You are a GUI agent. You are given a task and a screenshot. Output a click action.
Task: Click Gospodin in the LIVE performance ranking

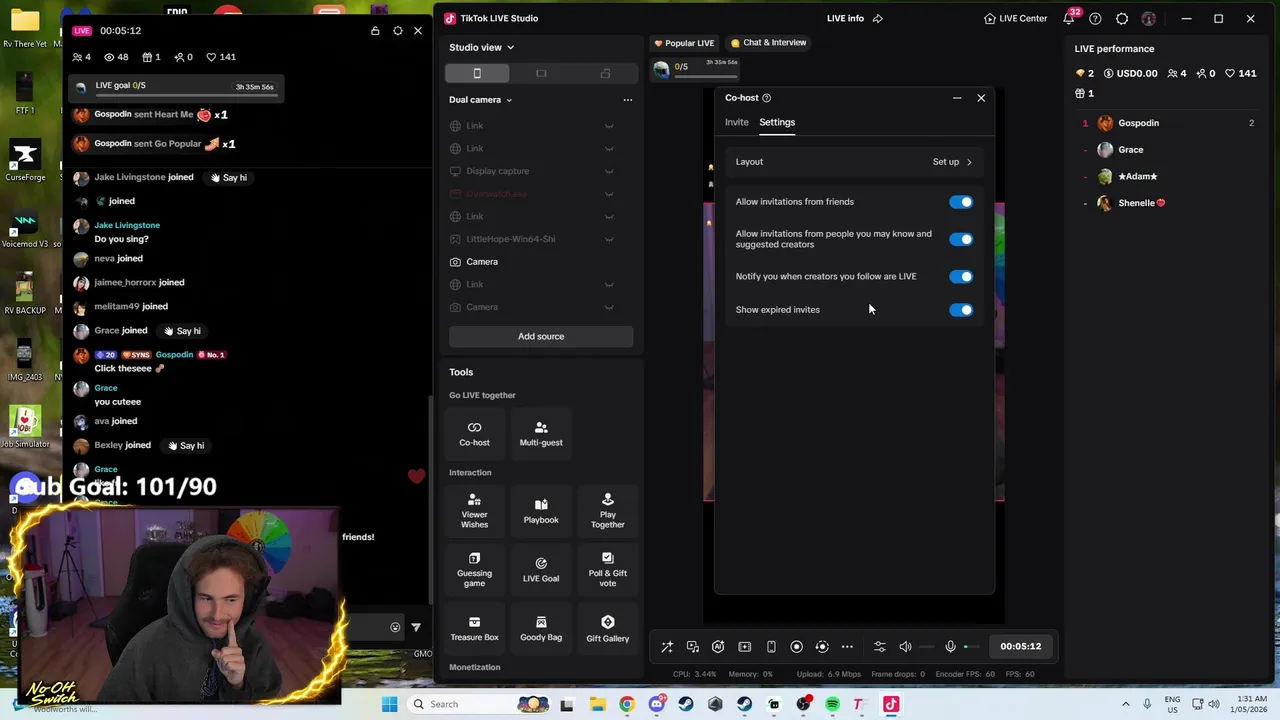[1138, 123]
